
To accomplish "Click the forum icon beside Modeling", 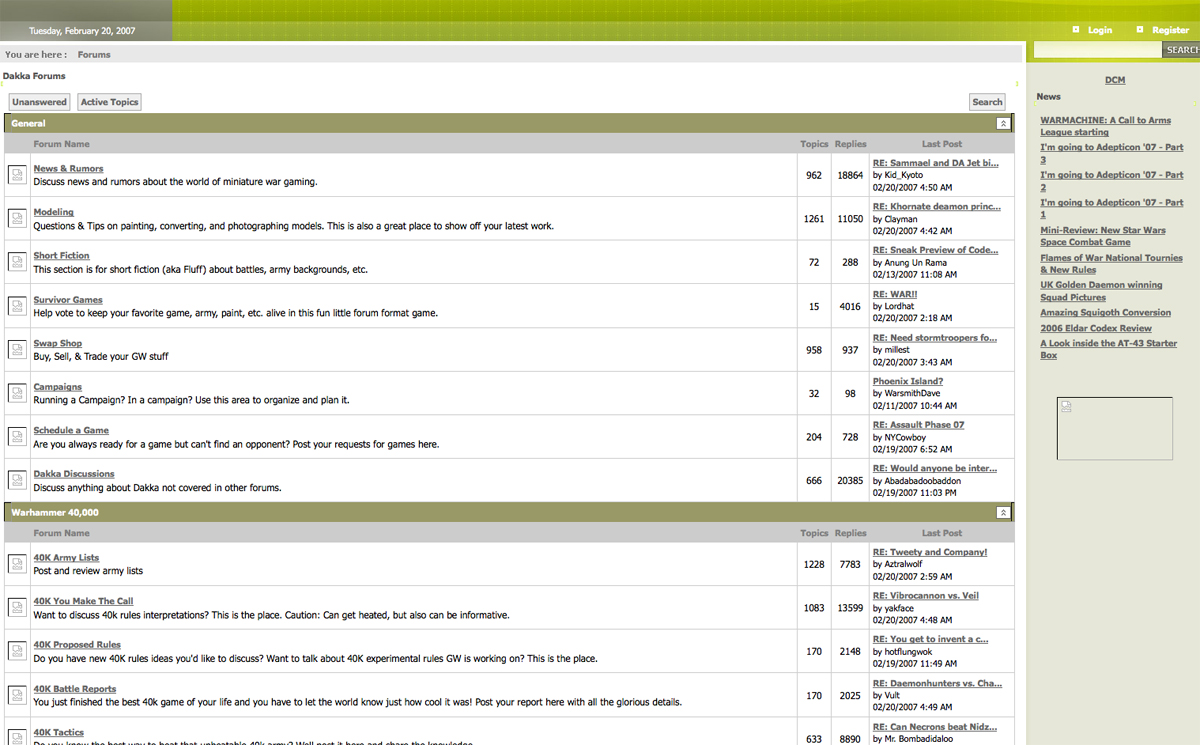I will (17, 218).
